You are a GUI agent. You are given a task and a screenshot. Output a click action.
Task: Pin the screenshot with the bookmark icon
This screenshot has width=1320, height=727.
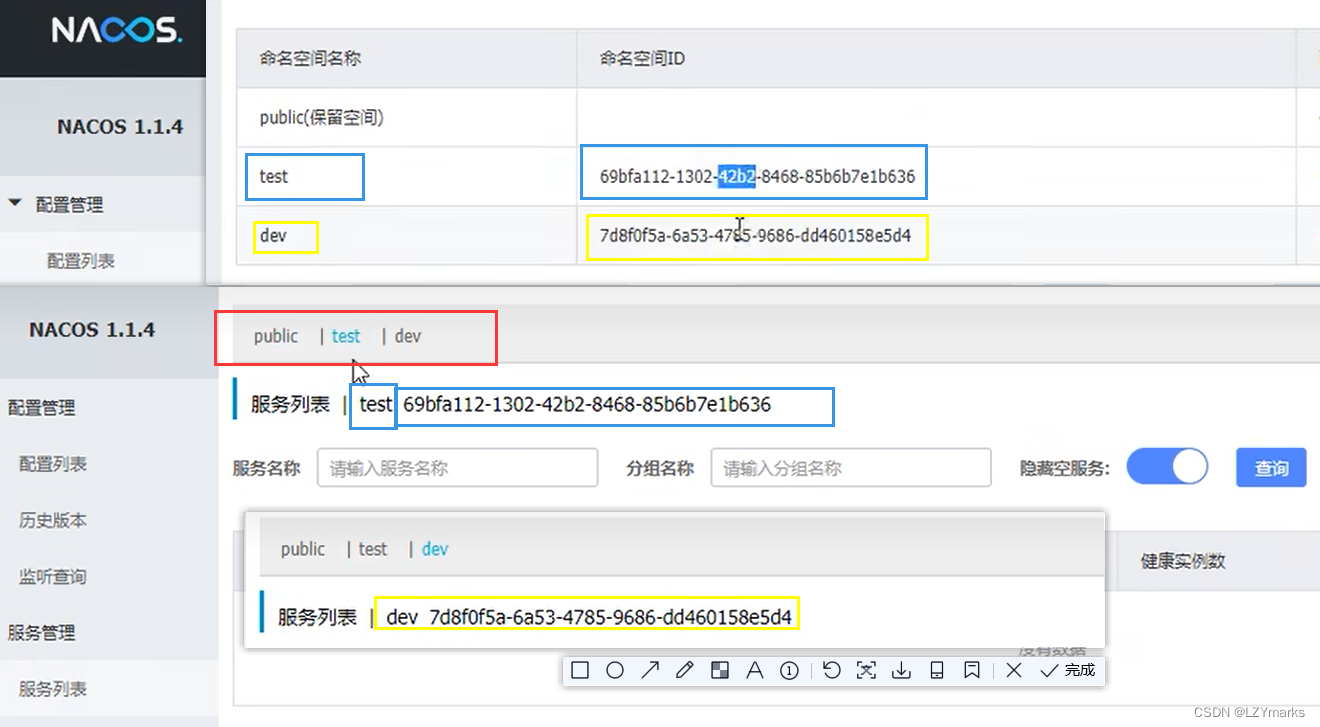click(x=971, y=671)
